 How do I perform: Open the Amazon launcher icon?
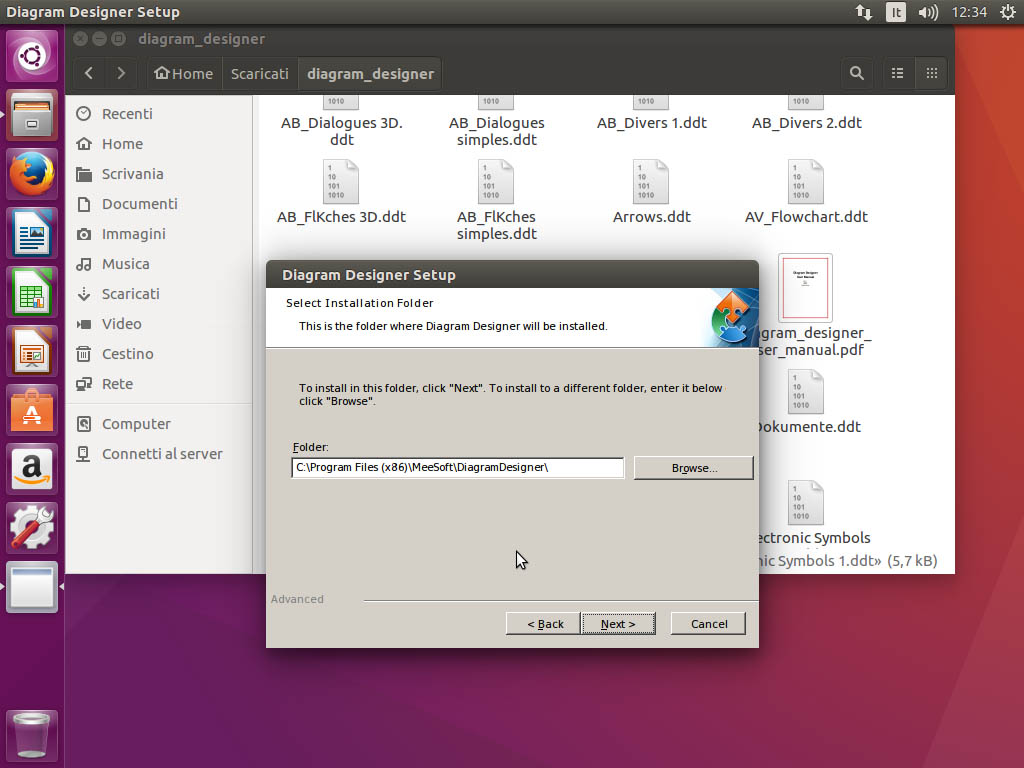click(x=32, y=469)
